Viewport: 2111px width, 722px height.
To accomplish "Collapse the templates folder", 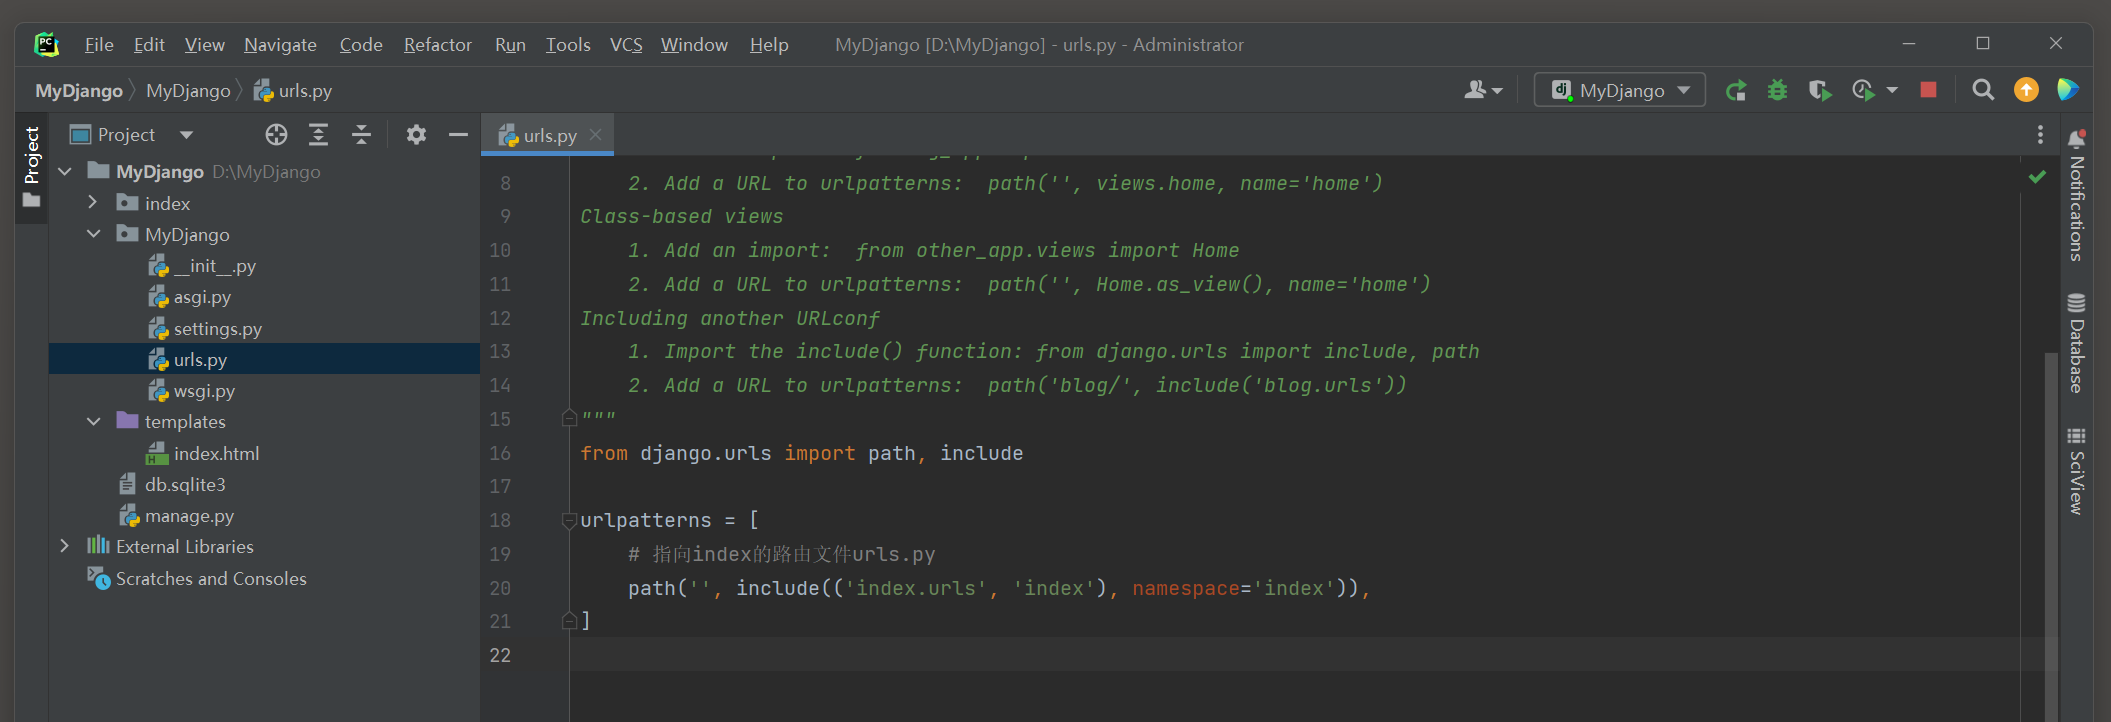I will click(x=93, y=422).
